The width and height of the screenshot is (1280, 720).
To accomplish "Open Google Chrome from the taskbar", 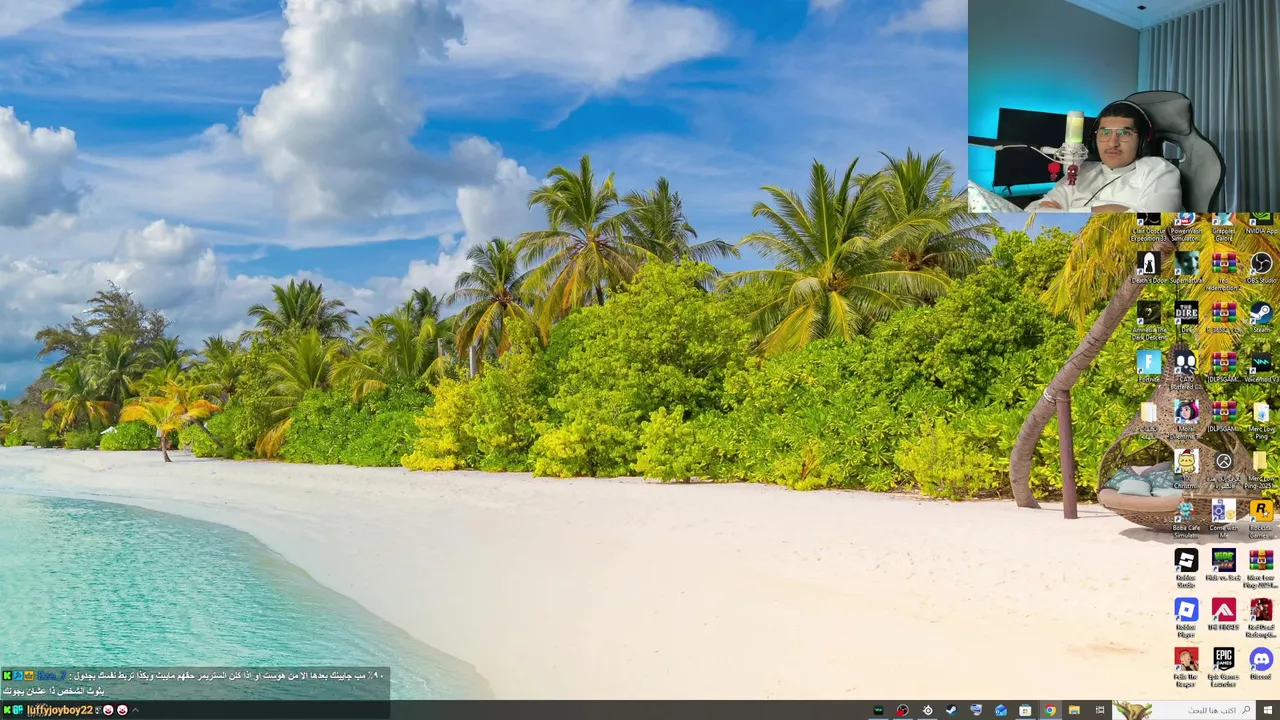I will [1050, 710].
